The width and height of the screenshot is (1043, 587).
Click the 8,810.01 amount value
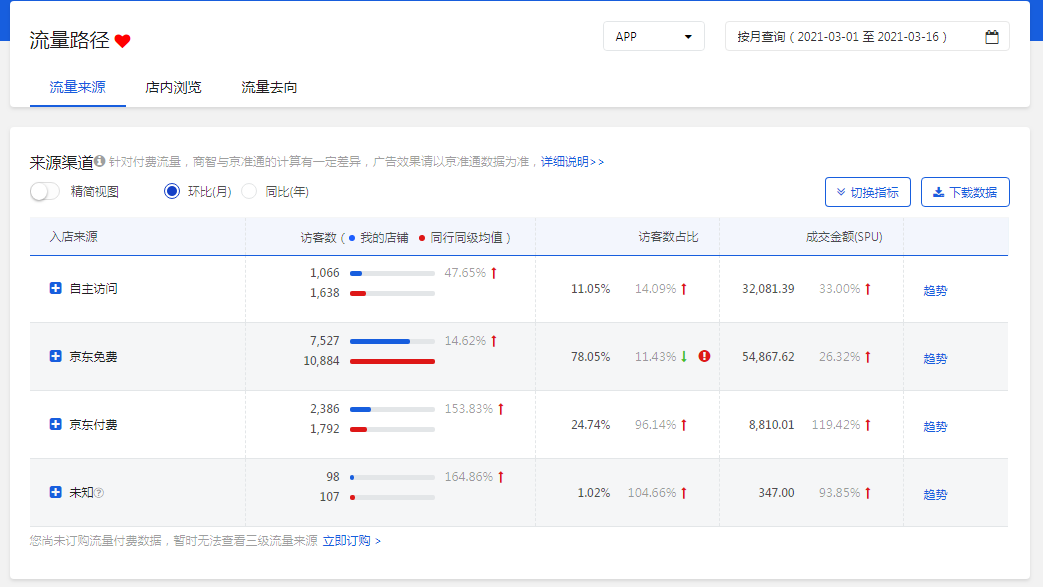772,425
